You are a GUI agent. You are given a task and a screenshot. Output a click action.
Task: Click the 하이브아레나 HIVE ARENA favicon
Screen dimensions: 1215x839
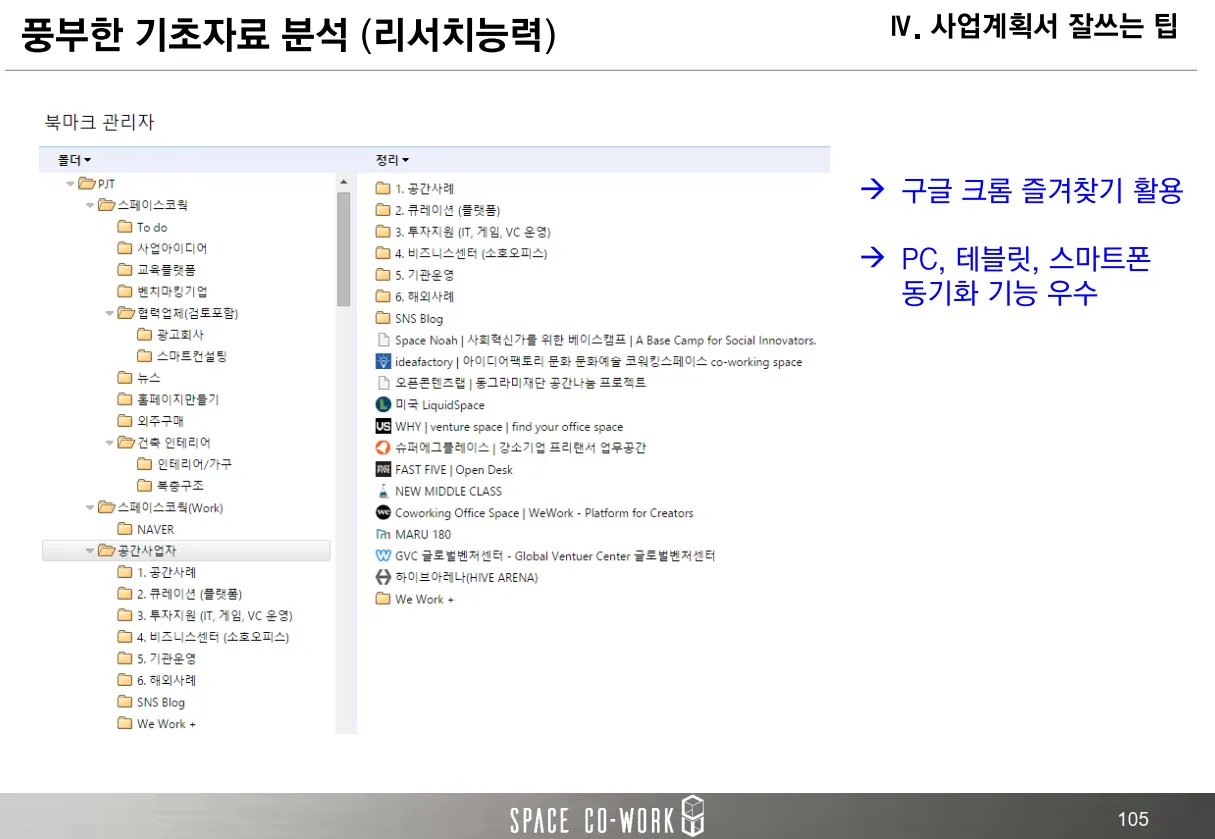[382, 578]
